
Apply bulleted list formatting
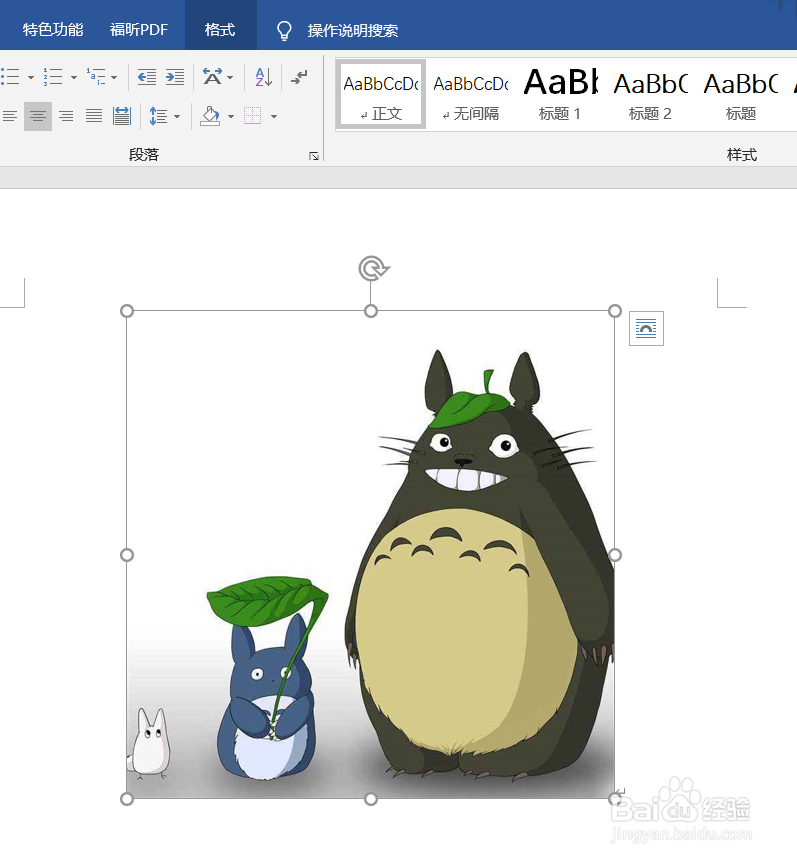[10, 77]
